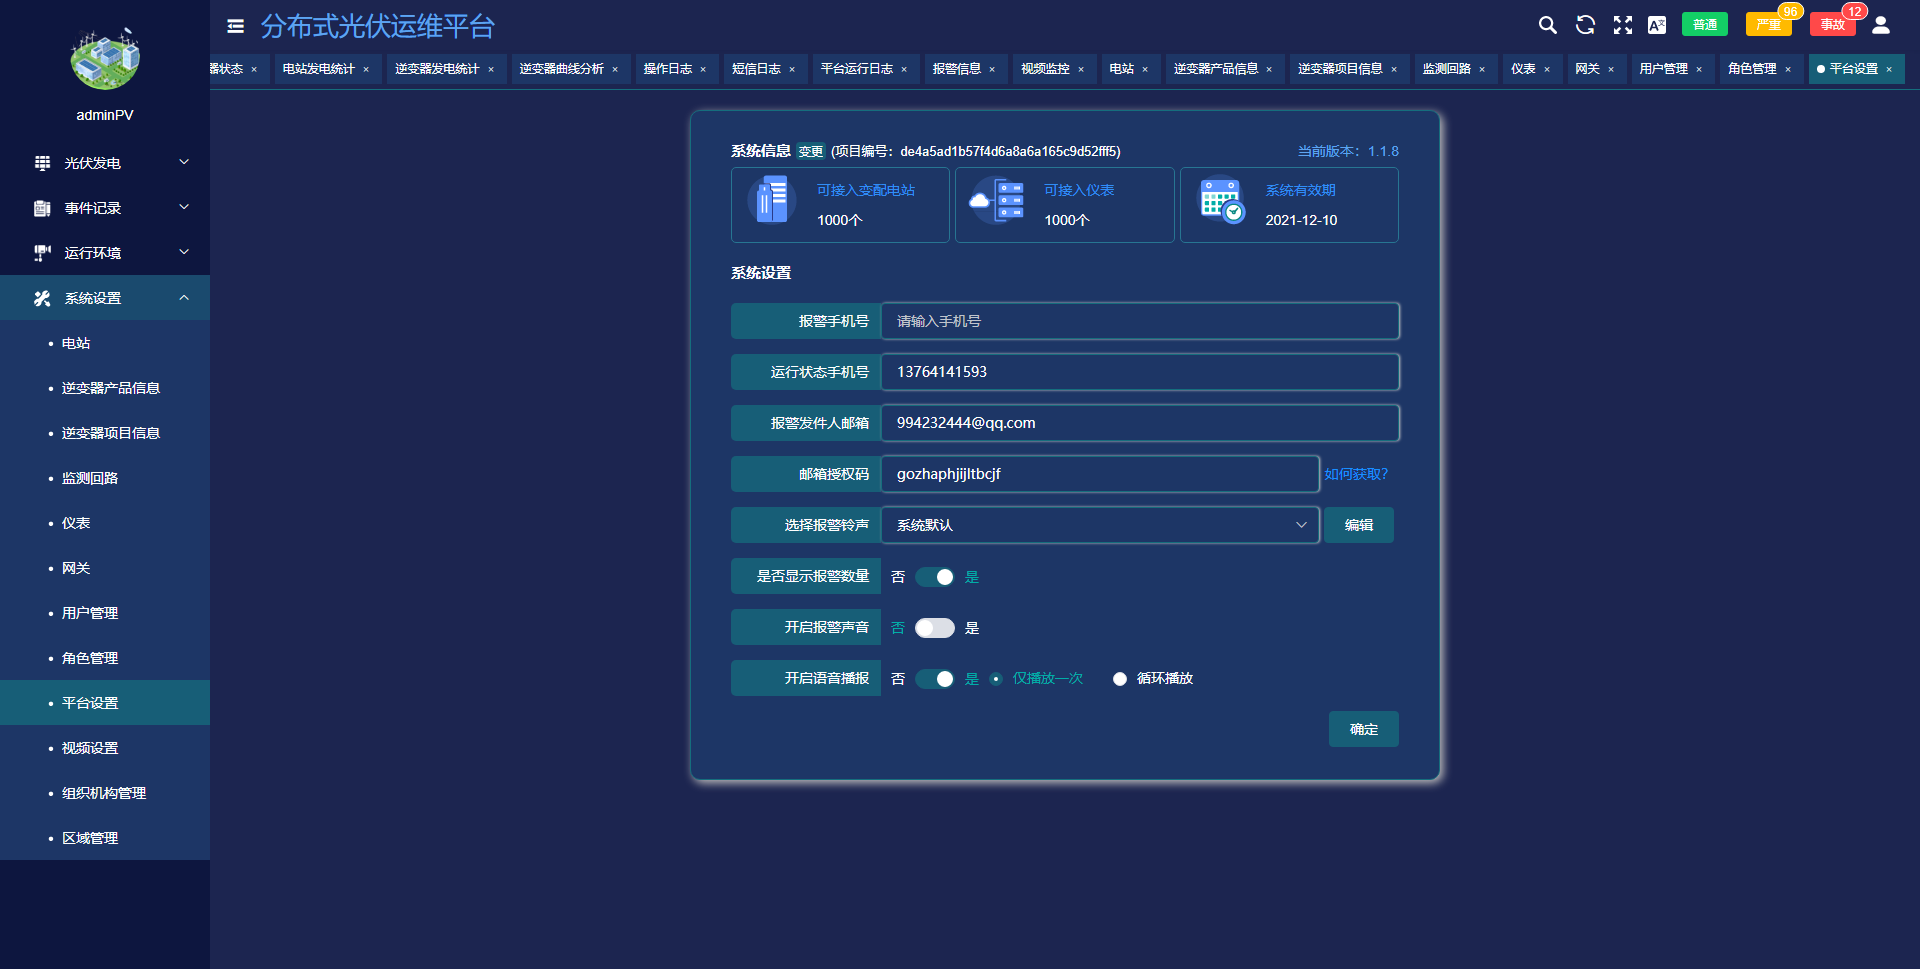Close the 视频监控 tab
1920x969 pixels.
[1081, 70]
